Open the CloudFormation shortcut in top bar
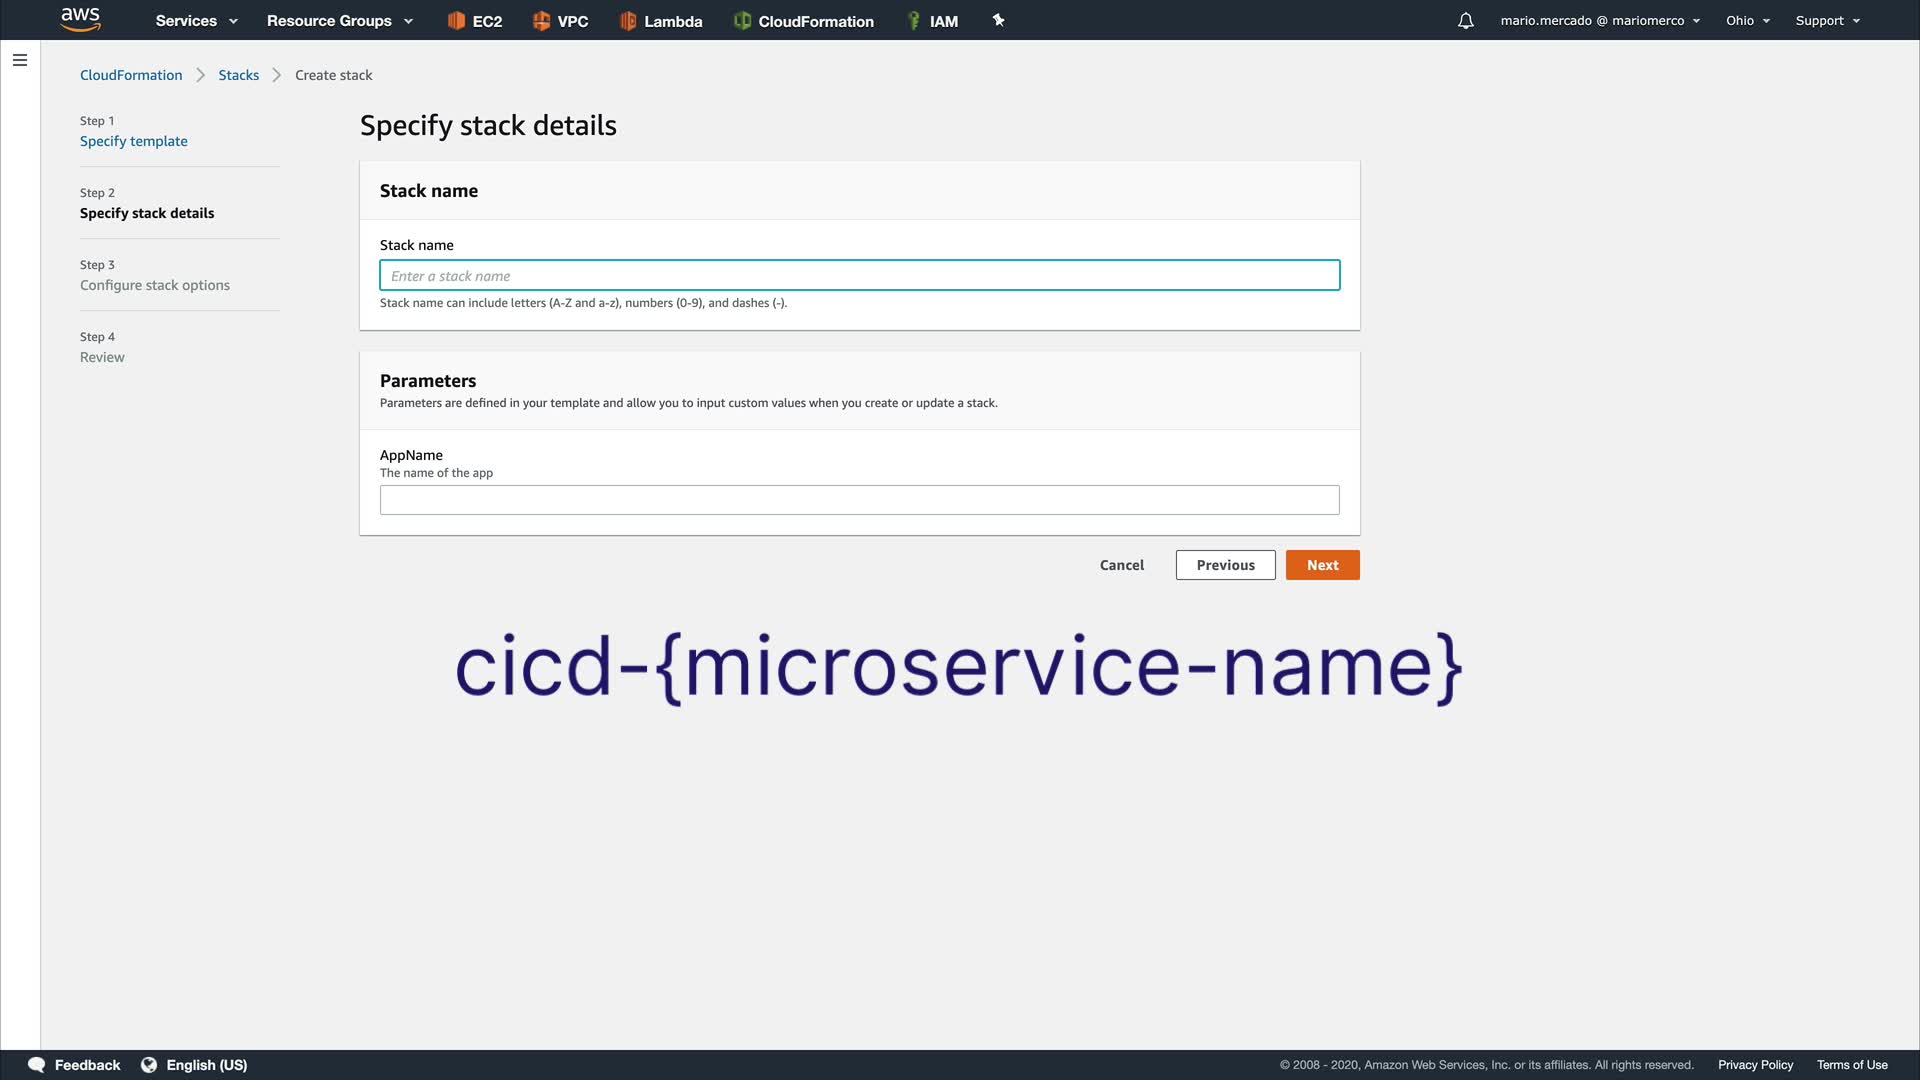The width and height of the screenshot is (1920, 1080). tap(803, 21)
